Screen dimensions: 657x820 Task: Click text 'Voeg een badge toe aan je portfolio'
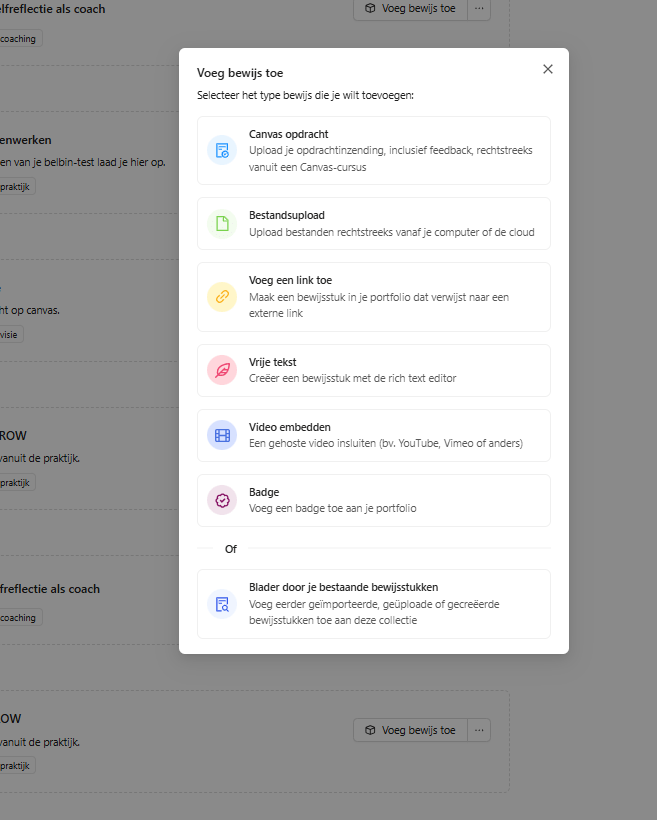[x=333, y=508]
